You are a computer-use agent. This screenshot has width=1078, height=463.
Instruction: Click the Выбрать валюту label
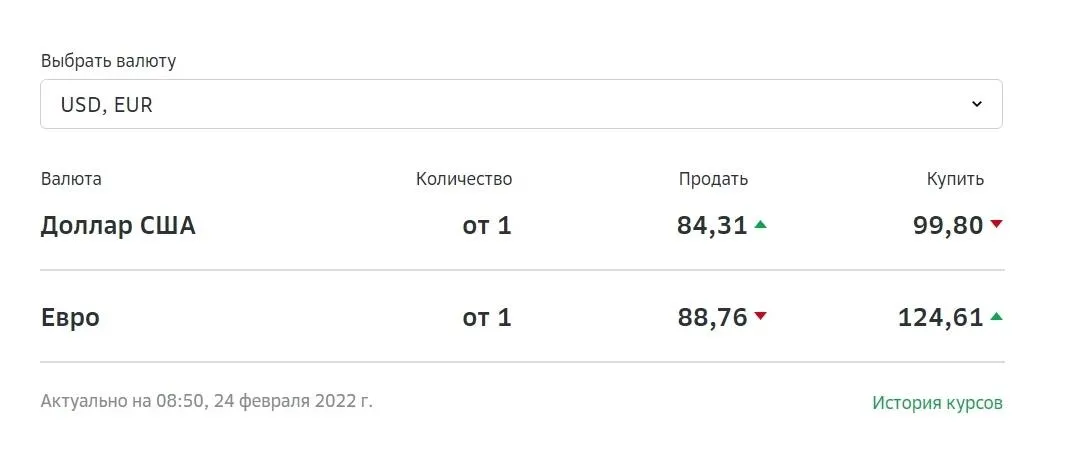pyautogui.click(x=108, y=61)
